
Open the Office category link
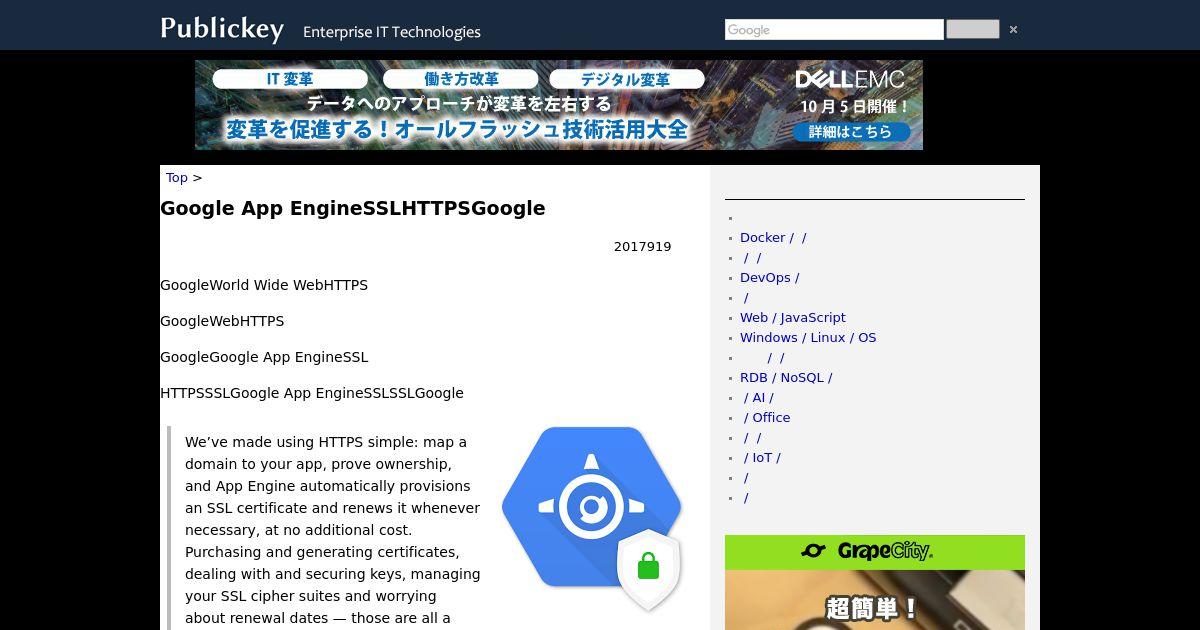767,417
